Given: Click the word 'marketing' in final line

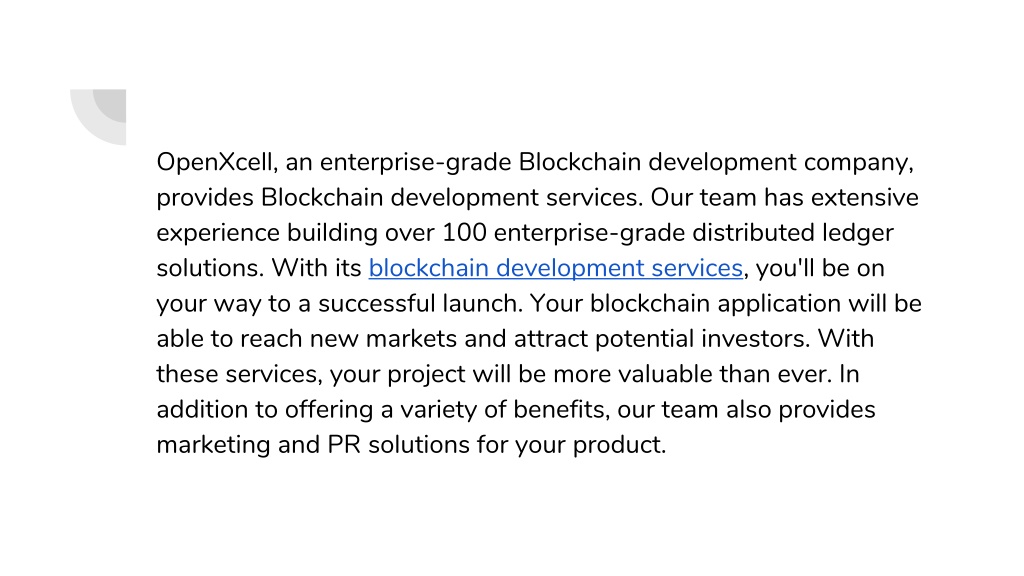Looking at the screenshot, I should click(213, 445).
